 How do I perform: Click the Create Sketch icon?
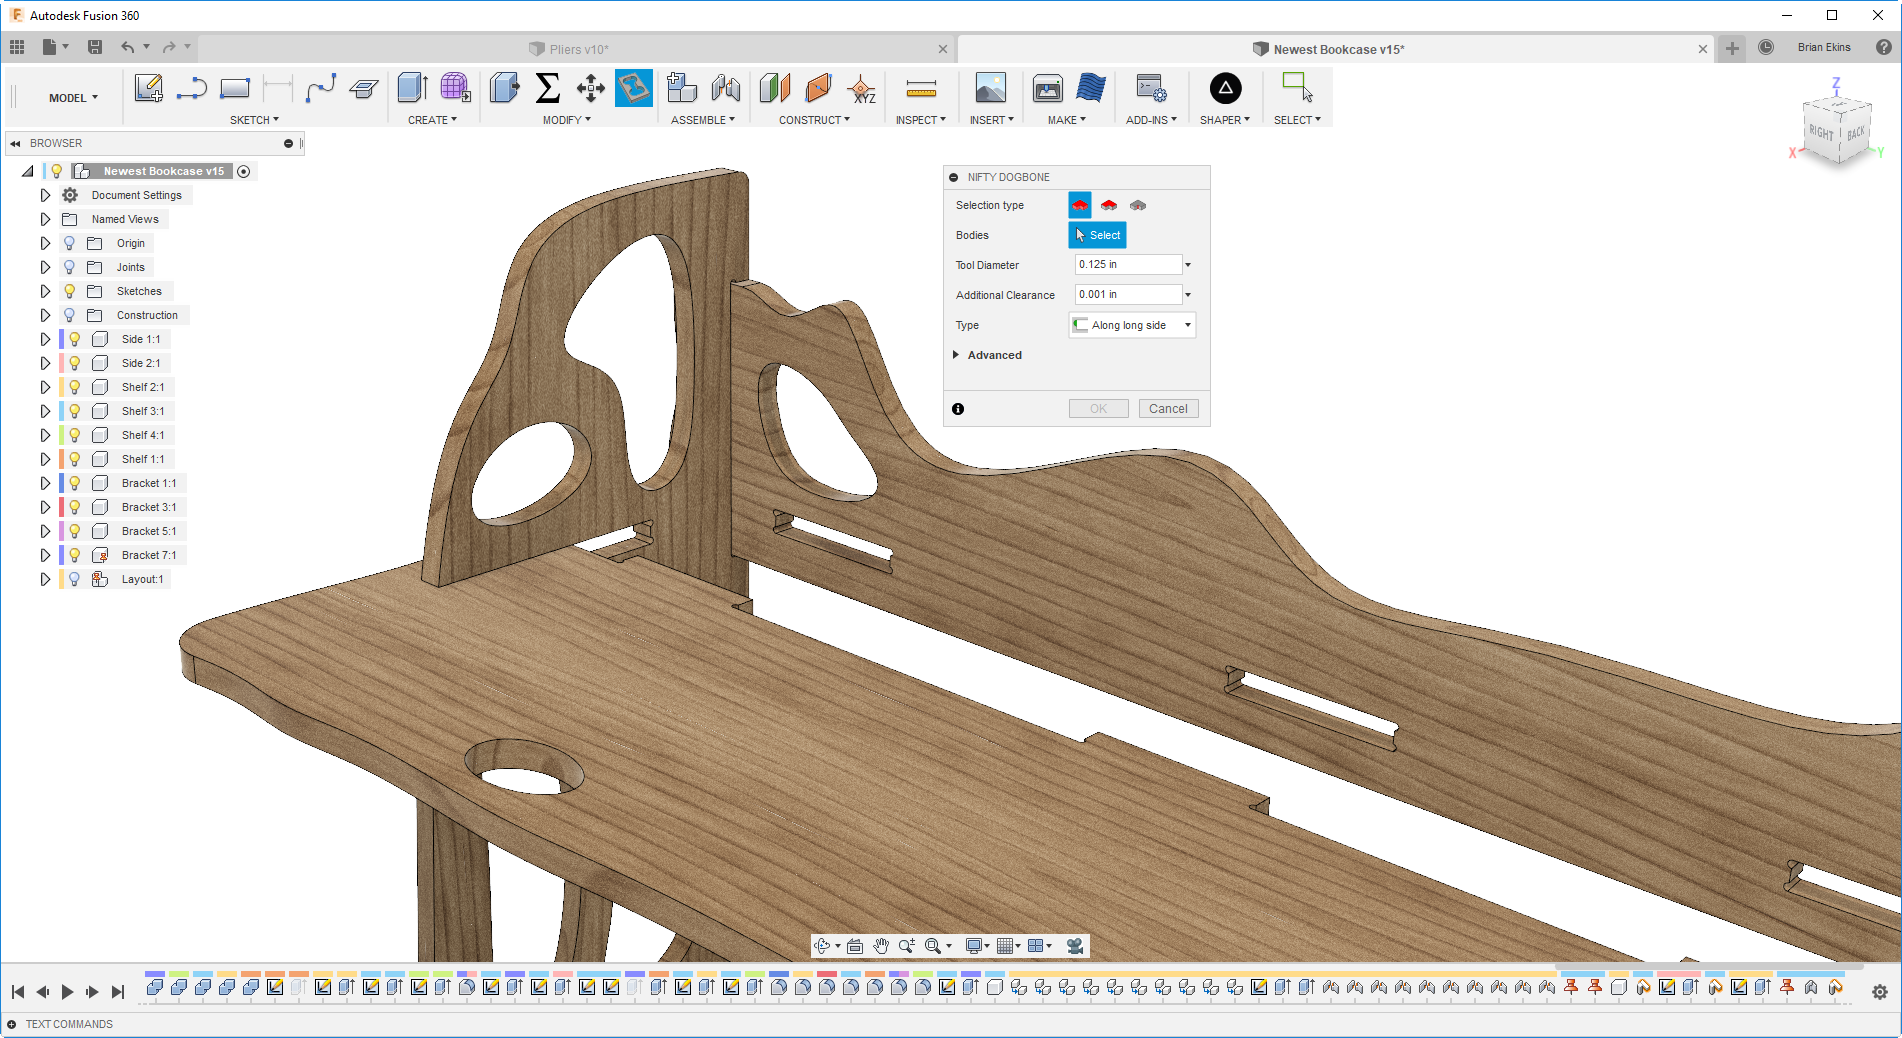tap(148, 89)
